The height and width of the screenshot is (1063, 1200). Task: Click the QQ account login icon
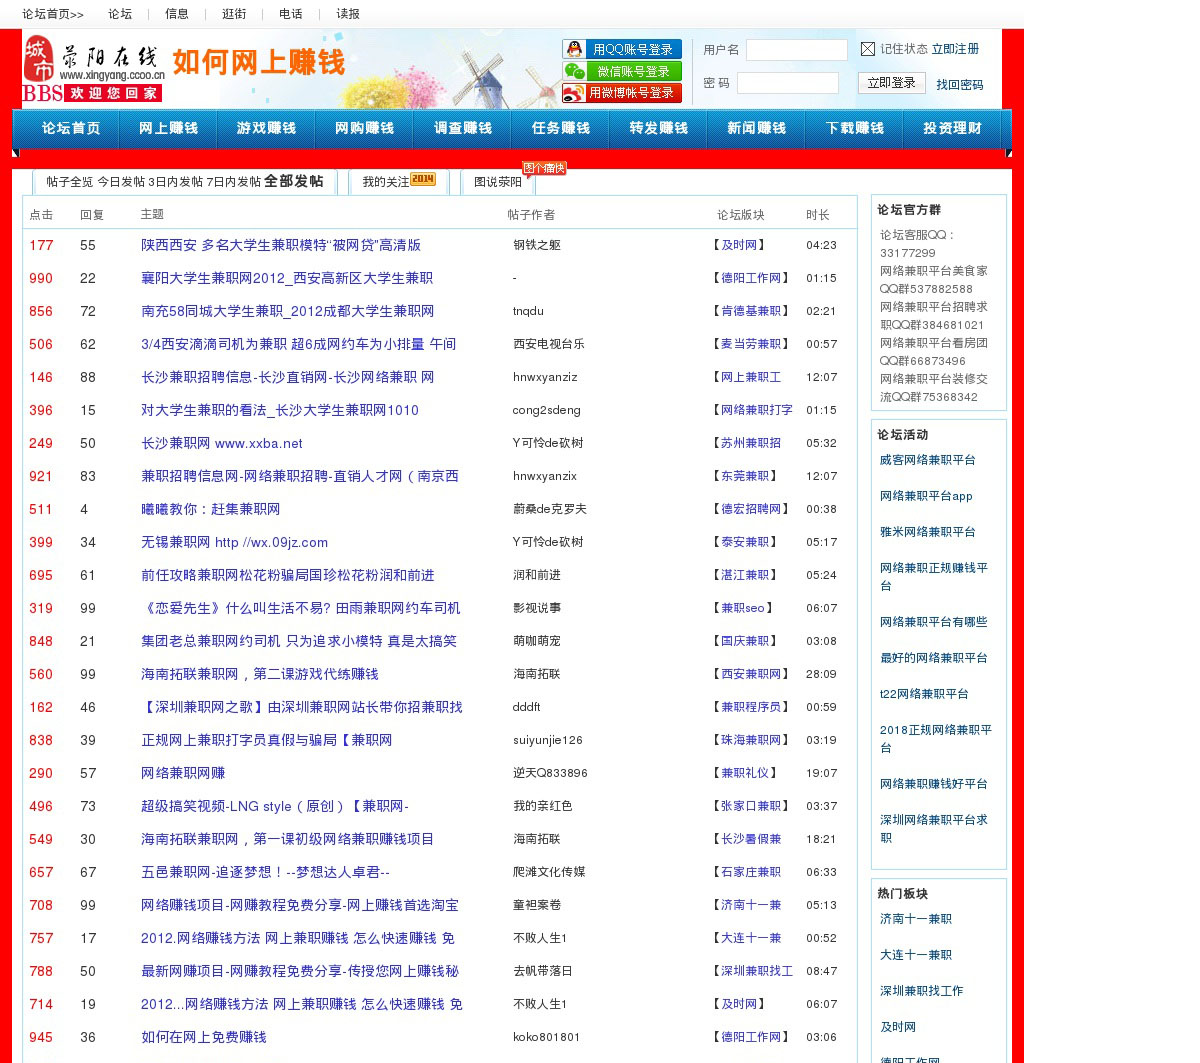pyautogui.click(x=575, y=49)
